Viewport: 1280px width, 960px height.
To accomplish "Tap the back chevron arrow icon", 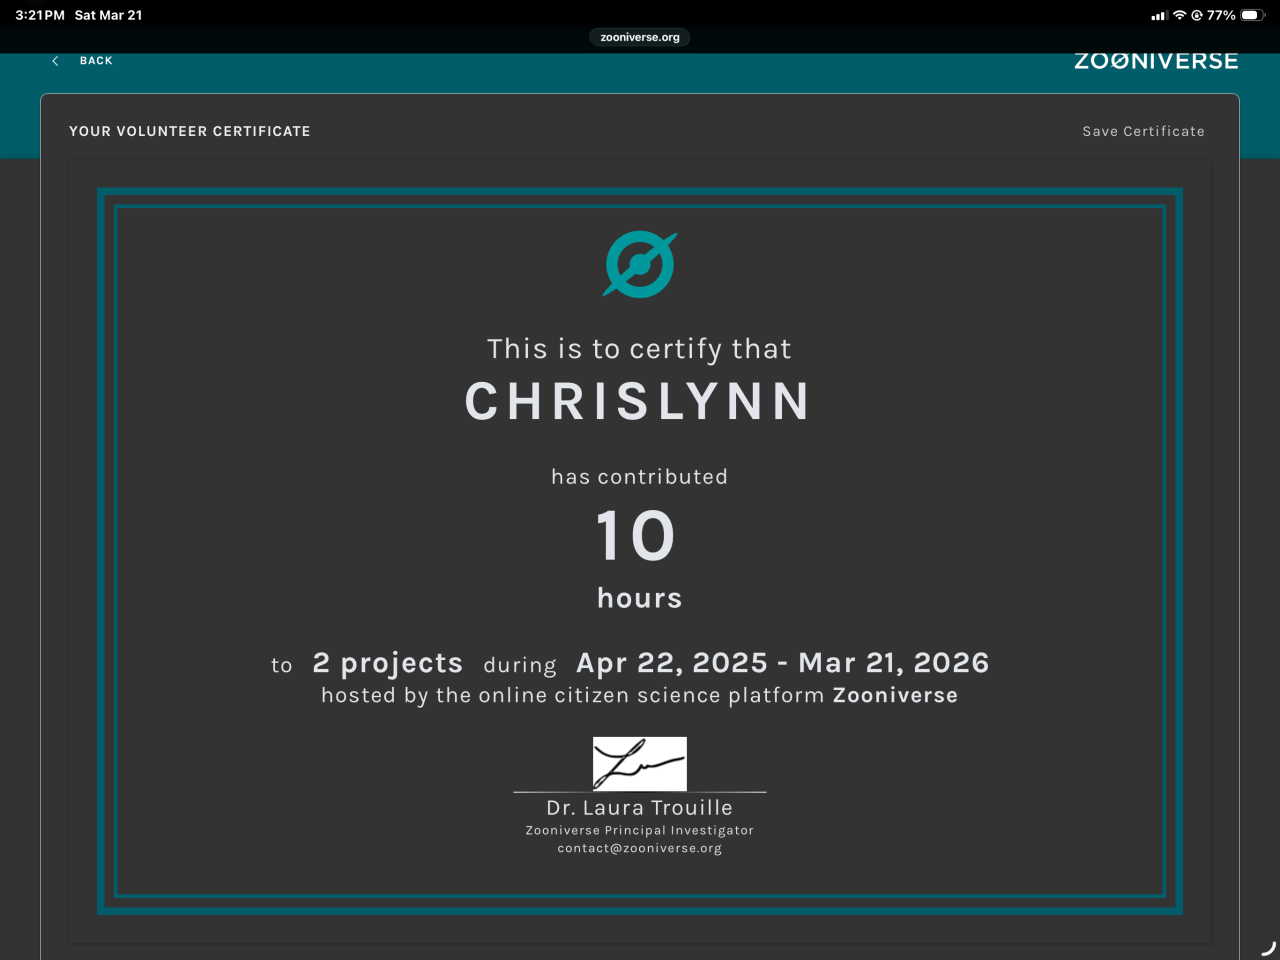I will click(55, 61).
